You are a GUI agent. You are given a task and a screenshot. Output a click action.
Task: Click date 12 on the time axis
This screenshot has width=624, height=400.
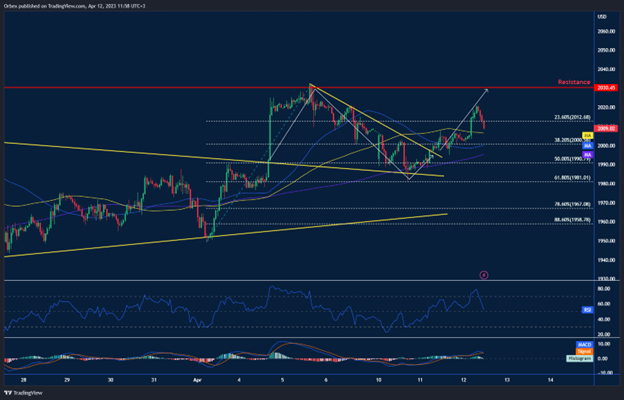pyautogui.click(x=464, y=381)
